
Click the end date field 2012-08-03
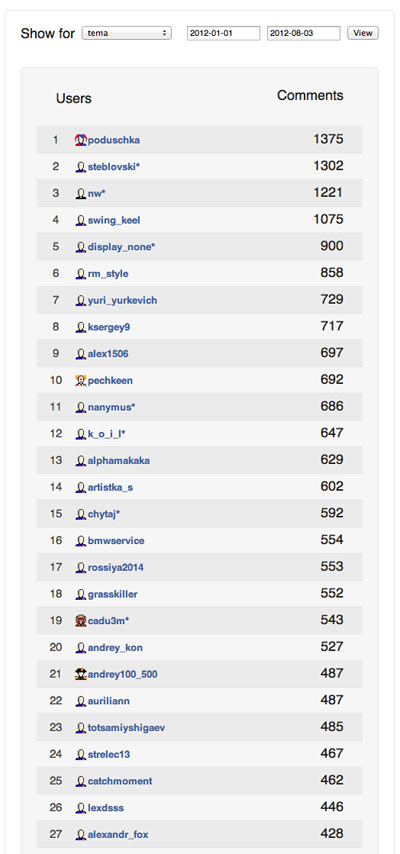[304, 33]
